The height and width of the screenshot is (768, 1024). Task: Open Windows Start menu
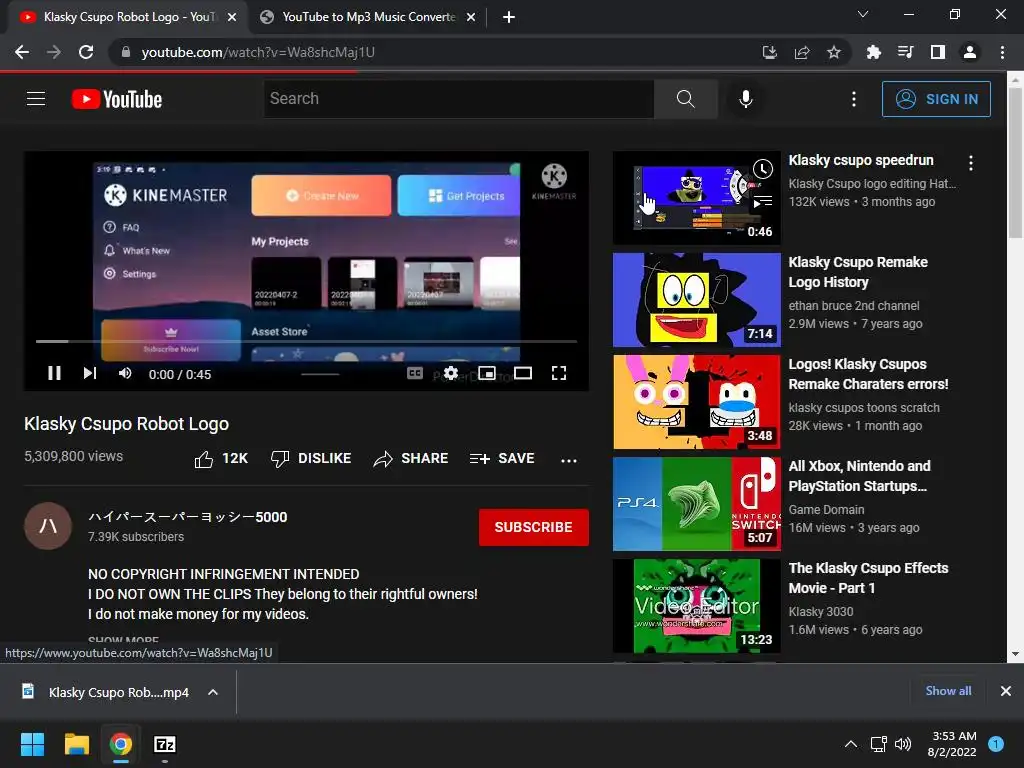click(32, 744)
